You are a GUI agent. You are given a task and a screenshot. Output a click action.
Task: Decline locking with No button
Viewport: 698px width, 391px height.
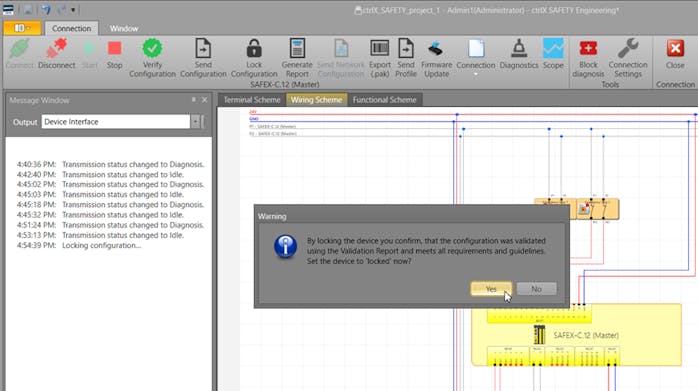536,289
